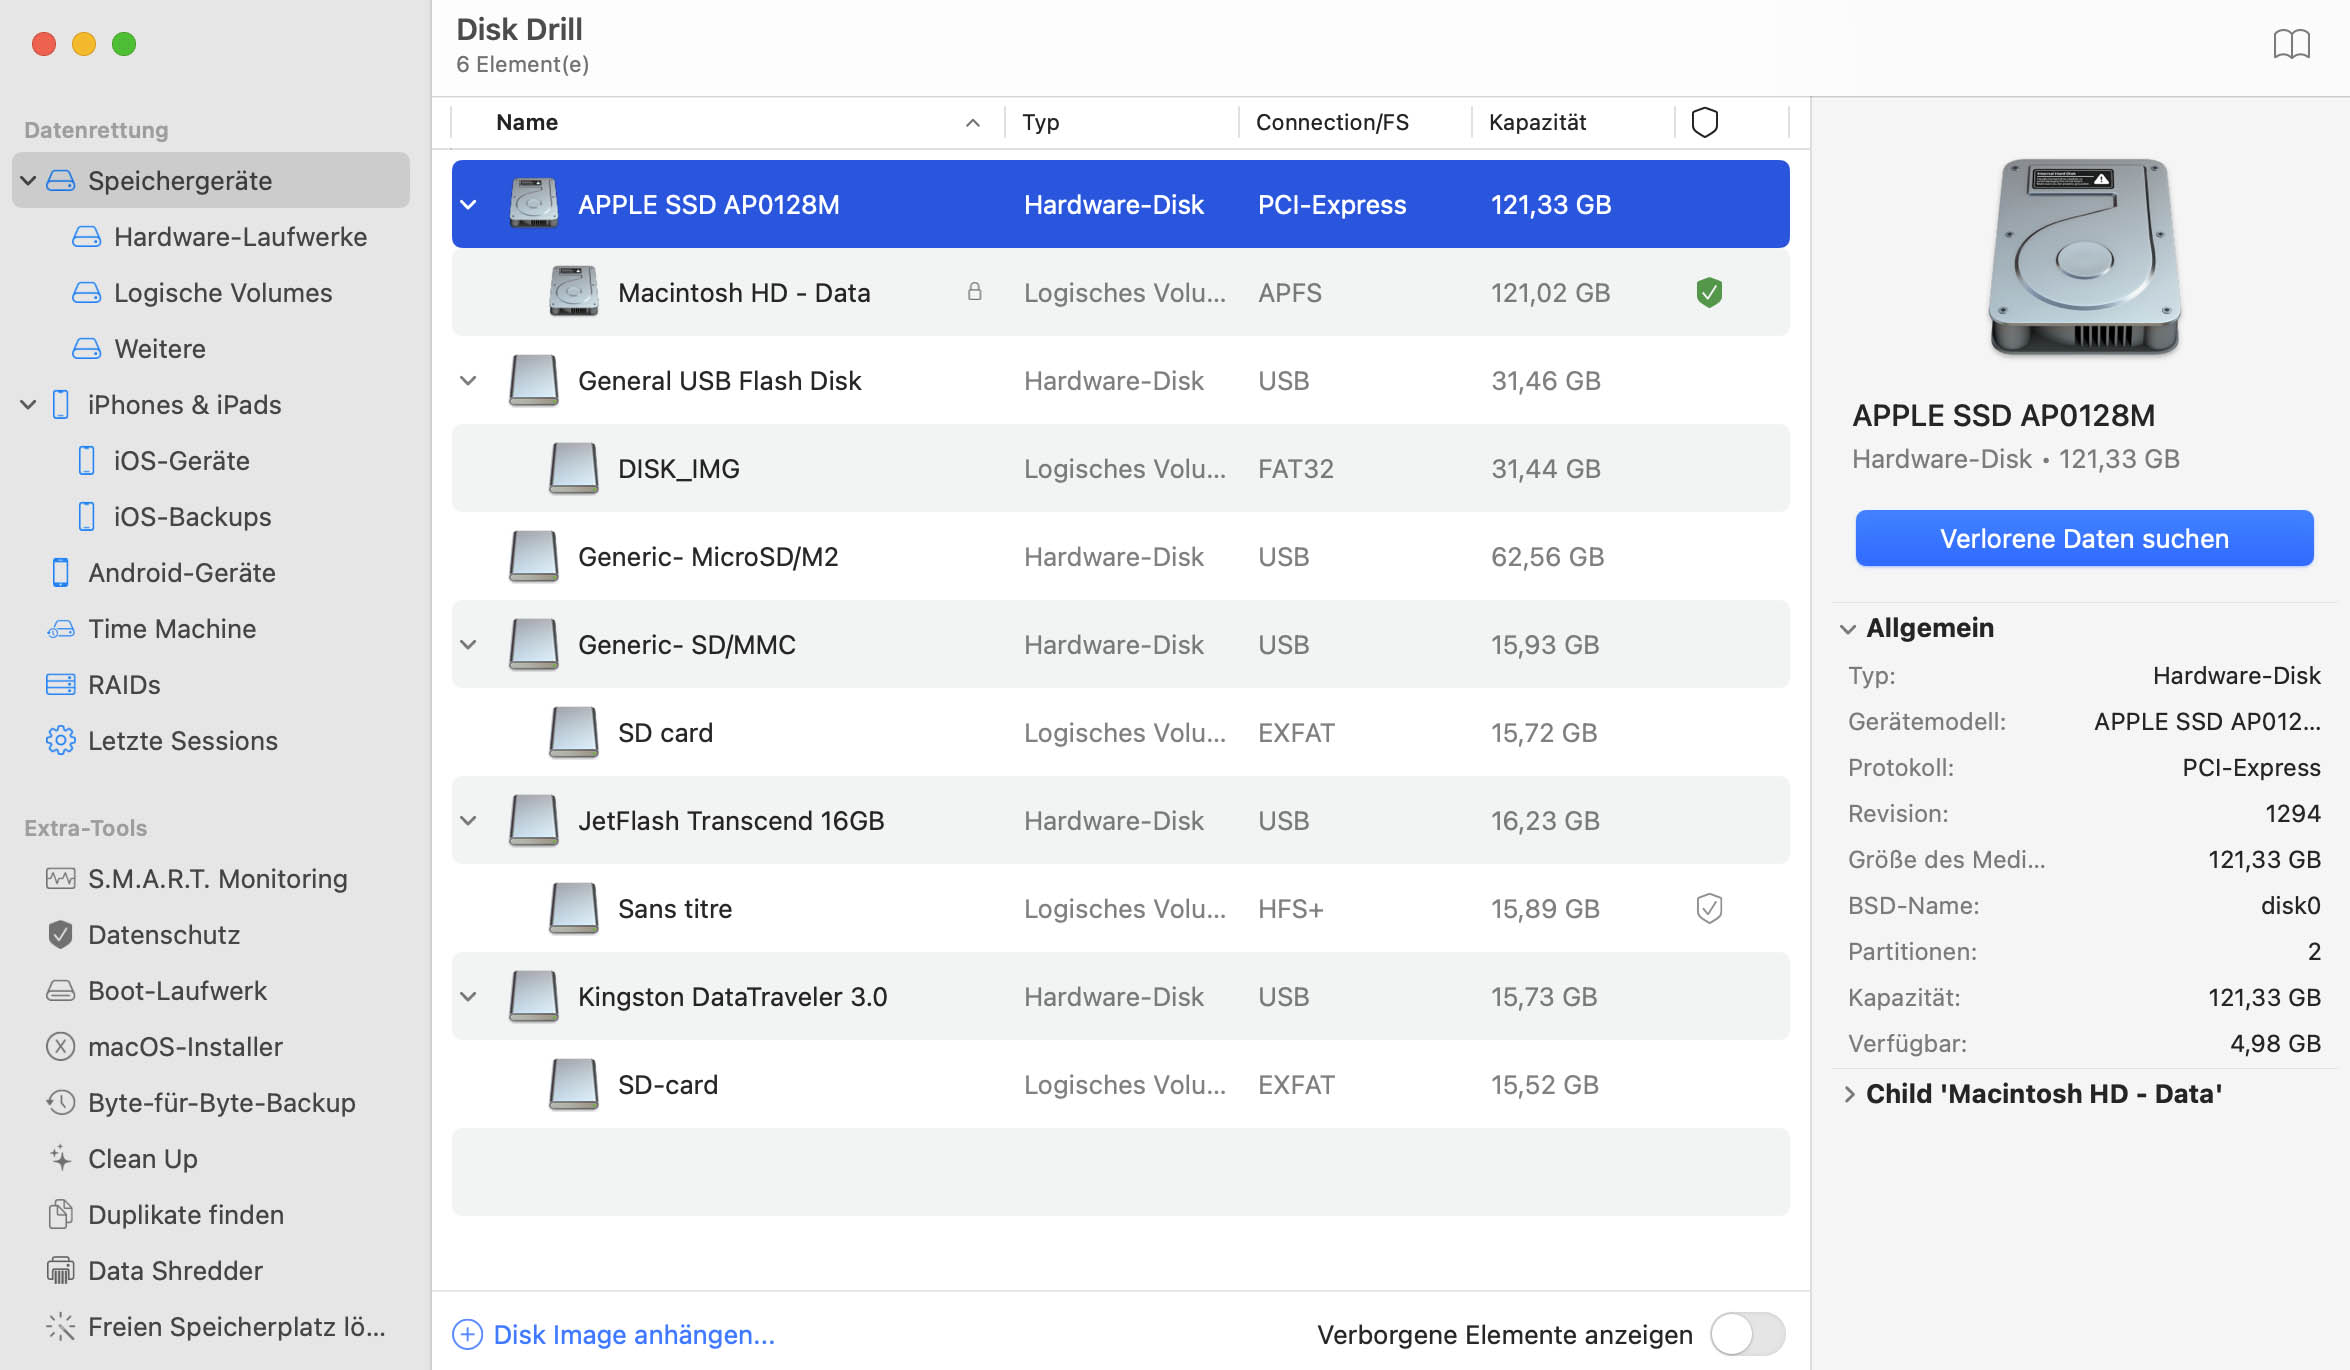
Task: Click the green checkmark status icon for Macintosh HD
Action: [1707, 292]
